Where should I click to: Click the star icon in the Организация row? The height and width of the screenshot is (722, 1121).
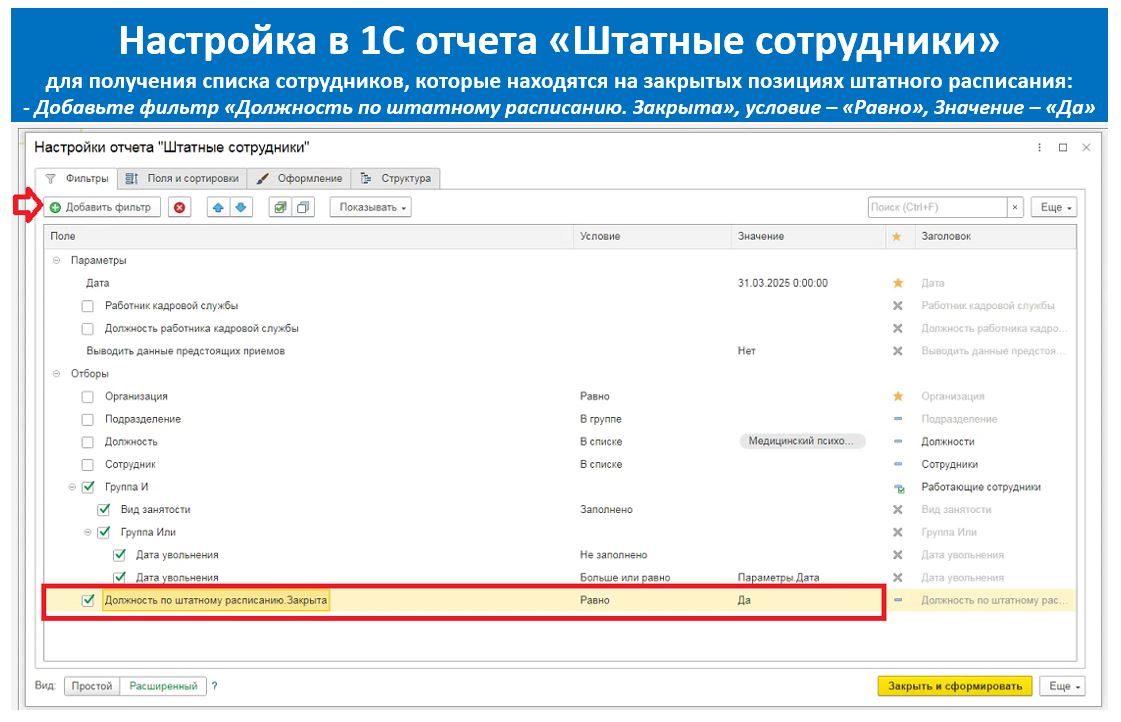(x=898, y=396)
